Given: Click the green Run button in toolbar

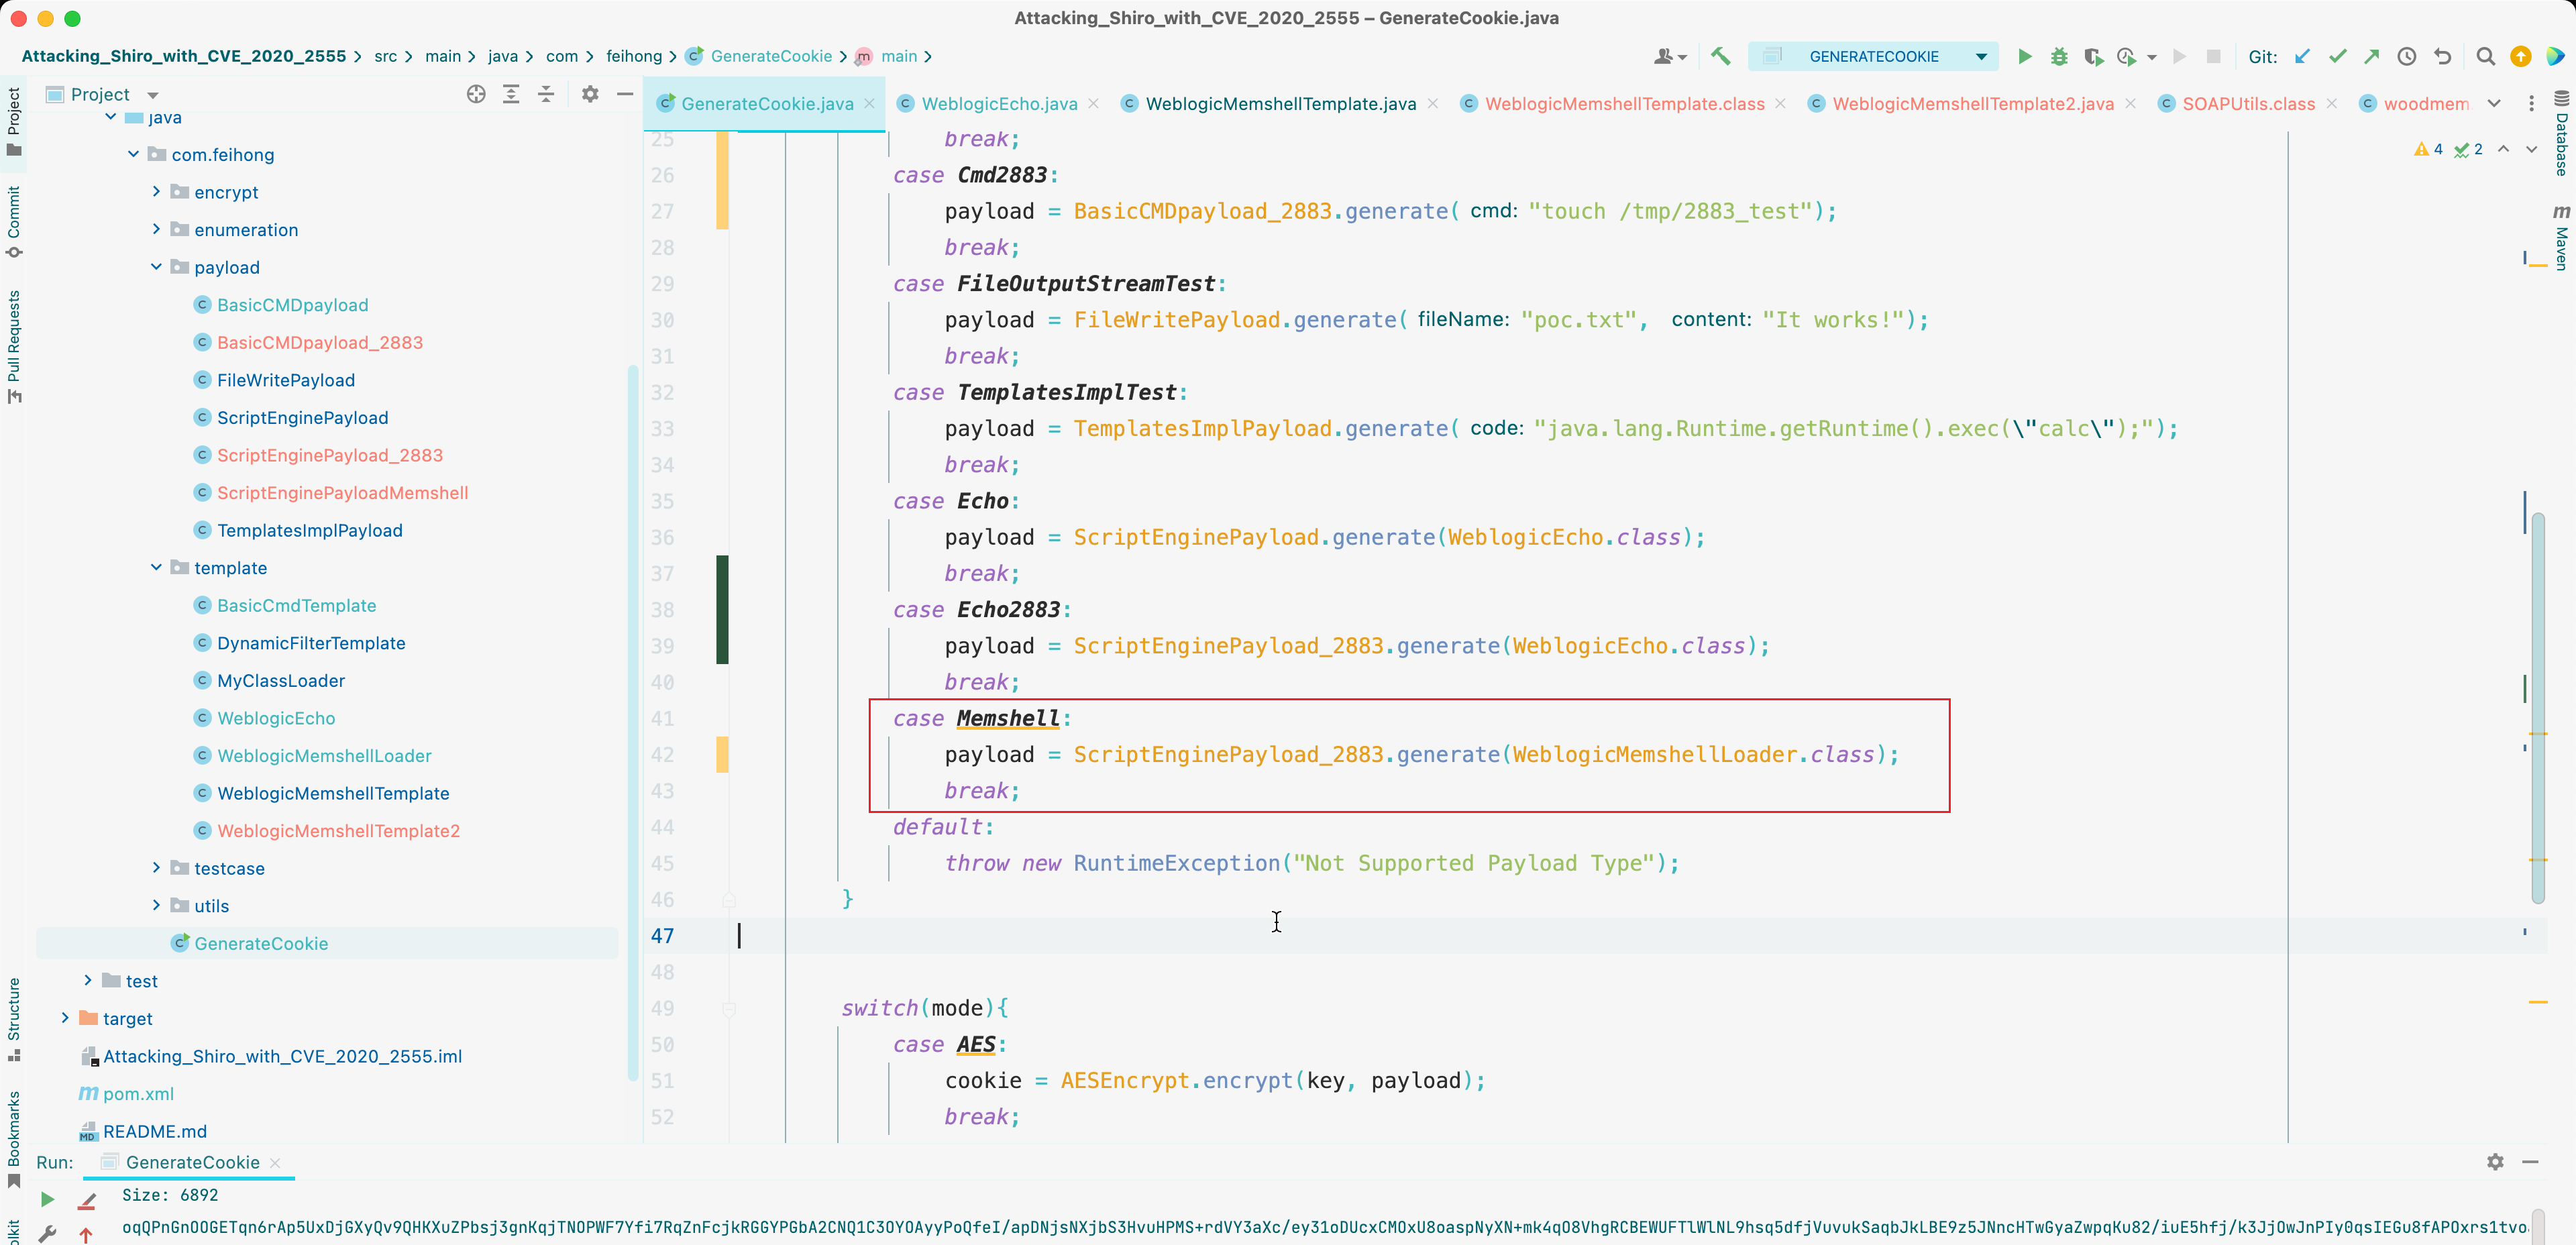Looking at the screenshot, I should (x=2024, y=56).
